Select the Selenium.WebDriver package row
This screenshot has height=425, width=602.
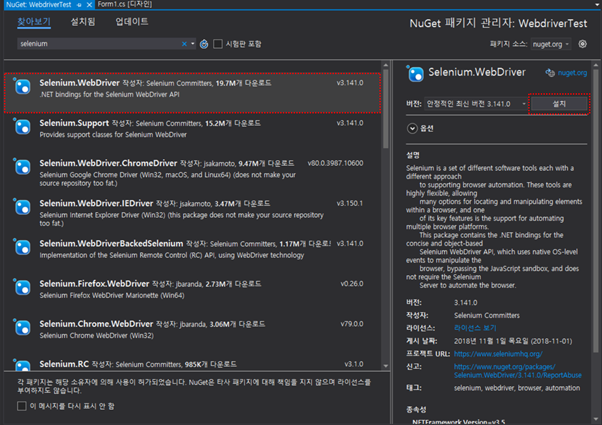192,93
